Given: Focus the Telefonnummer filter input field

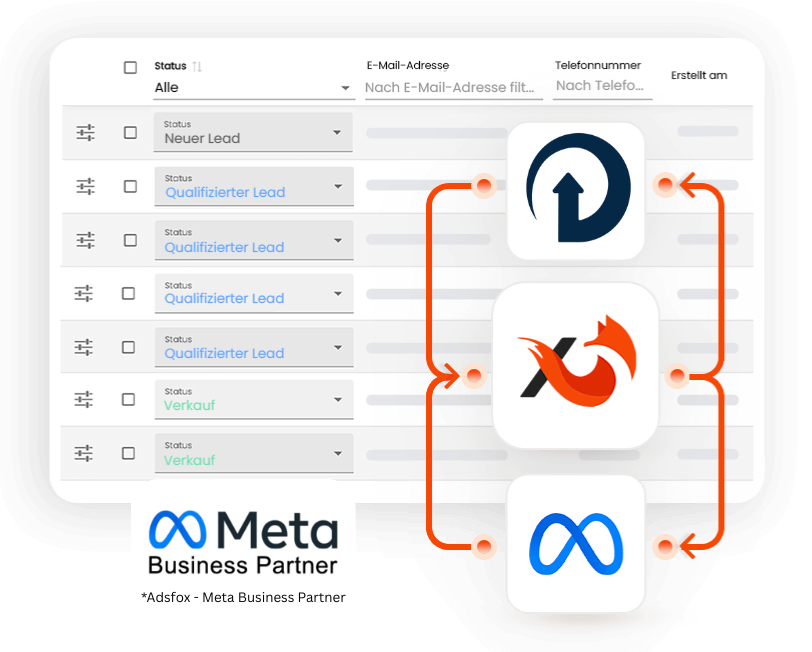Looking at the screenshot, I should 602,86.
